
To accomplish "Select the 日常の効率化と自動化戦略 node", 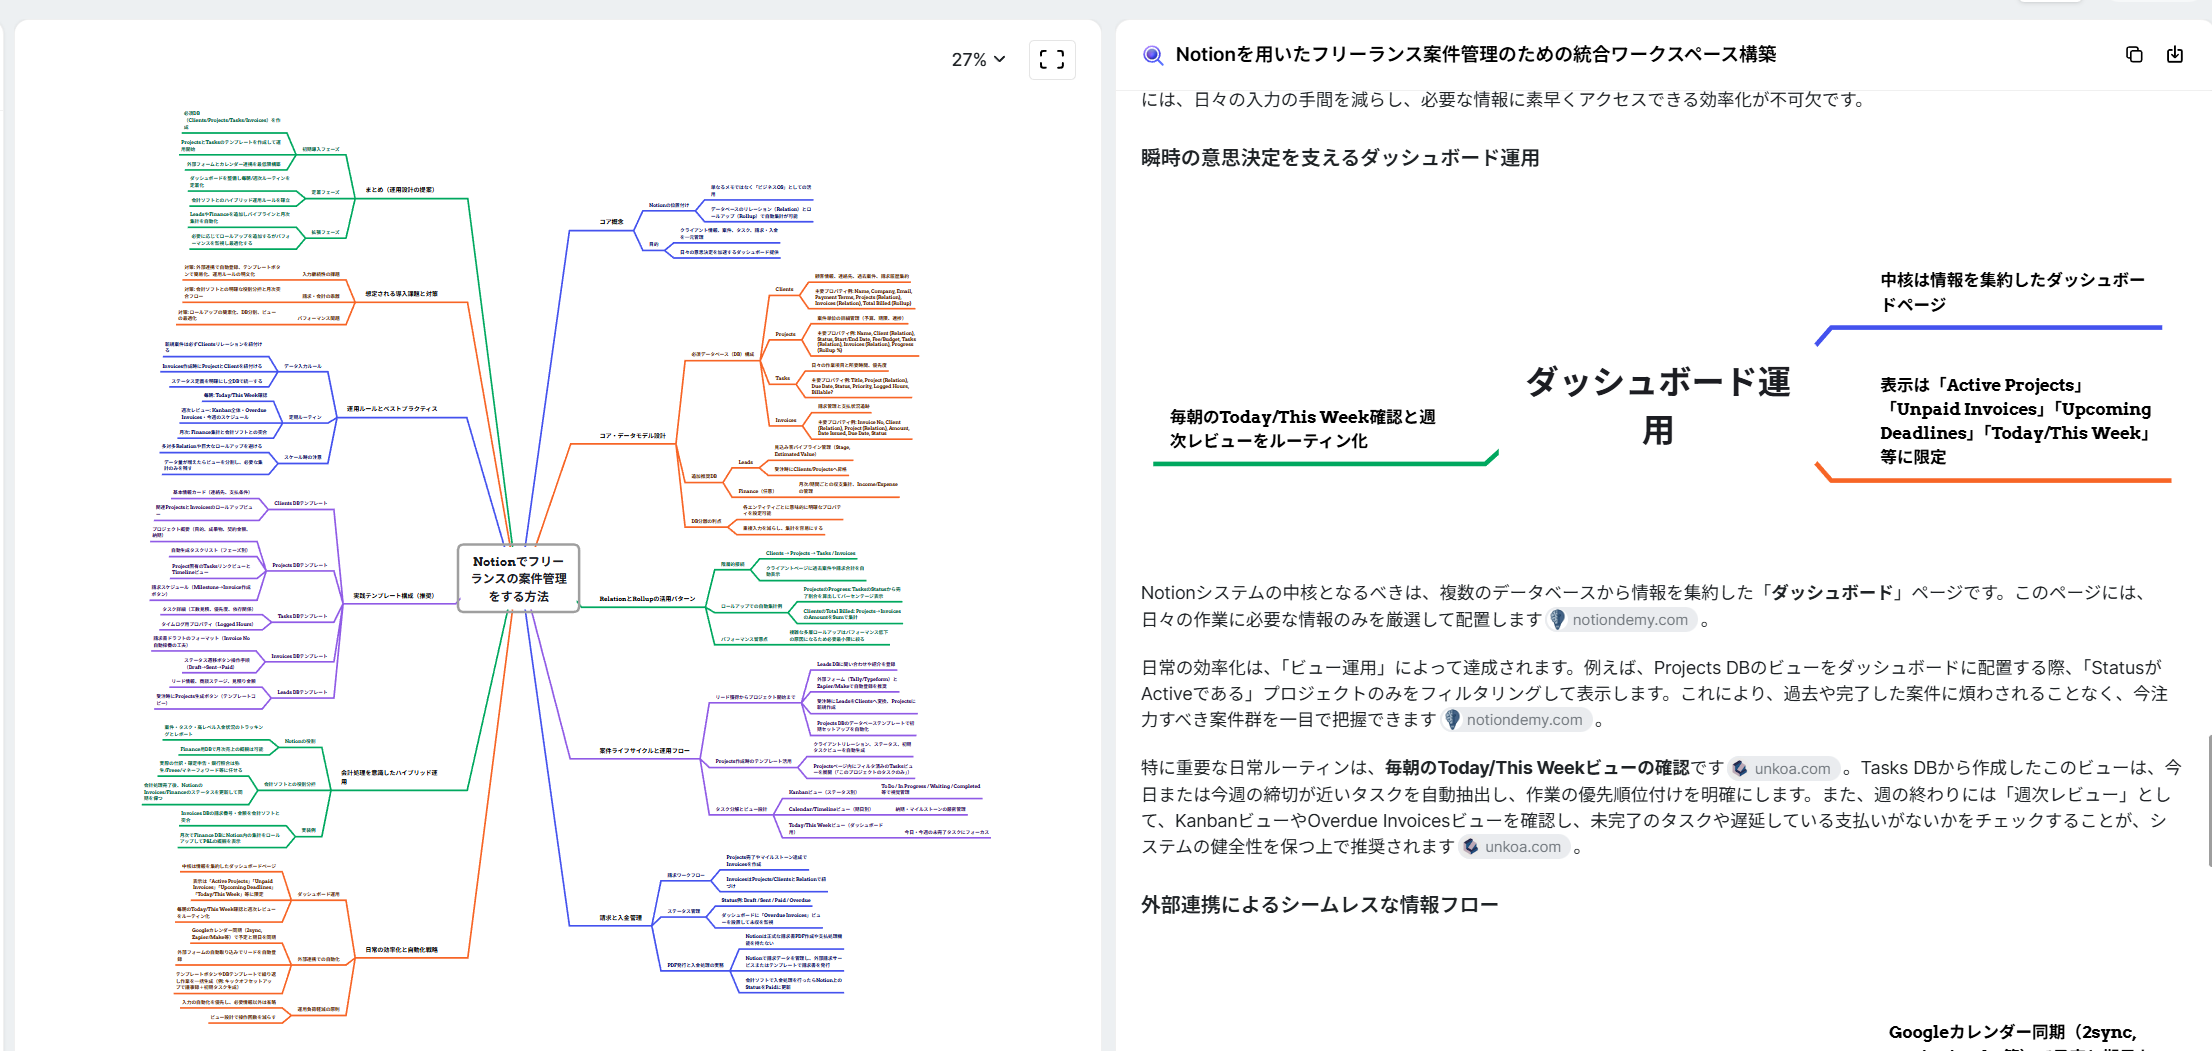I will [x=401, y=950].
